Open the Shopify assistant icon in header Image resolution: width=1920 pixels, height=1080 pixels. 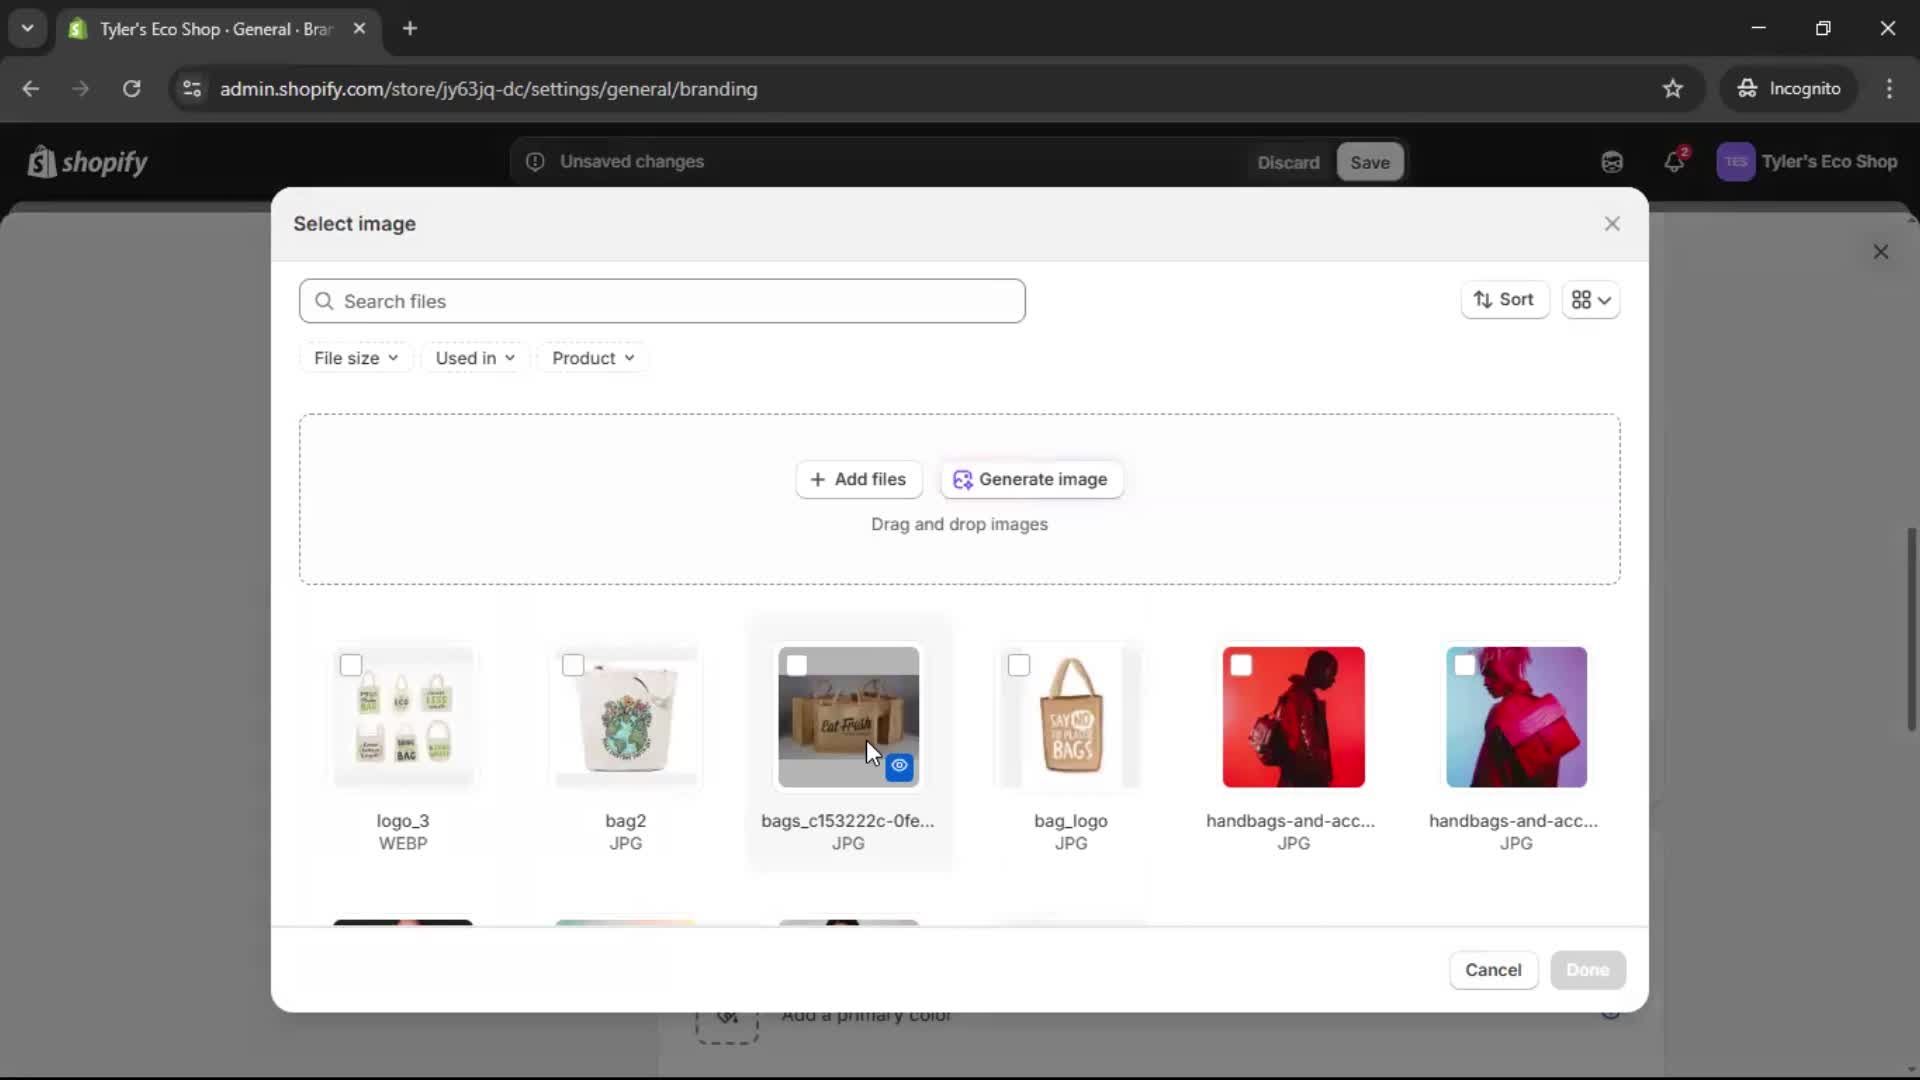(x=1611, y=162)
